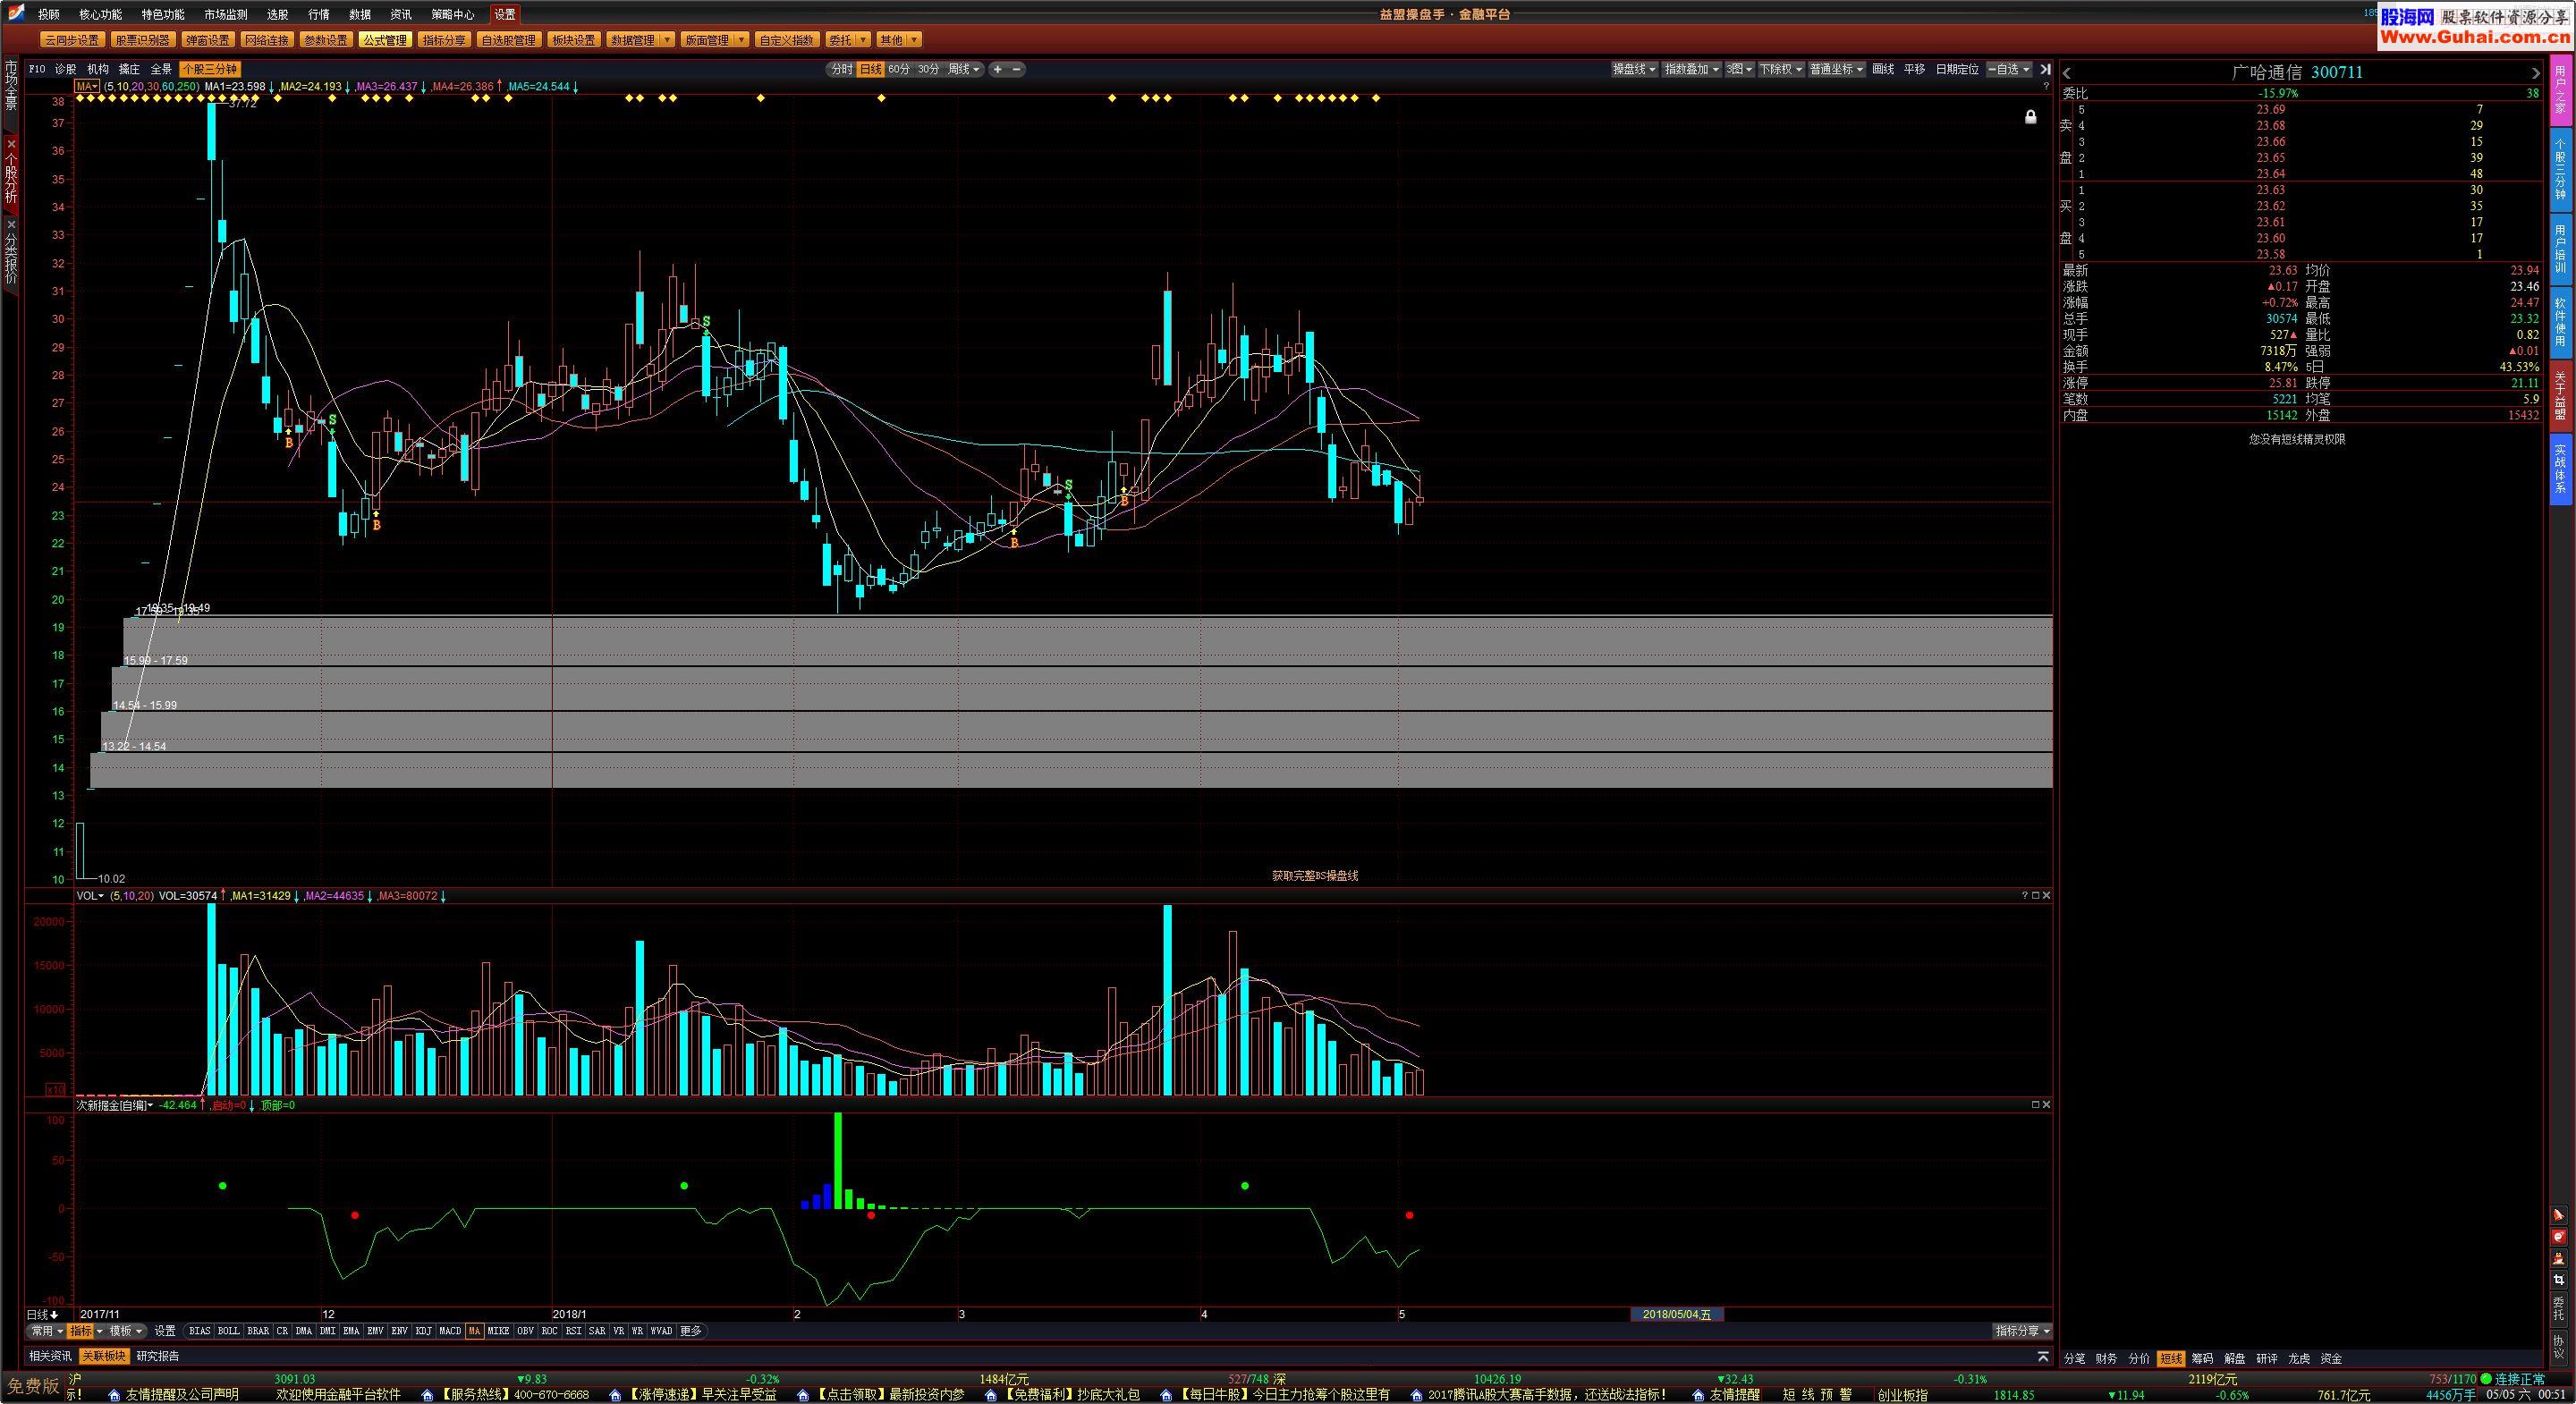Screen dimensions: 2576x1404
Task: Click the rocket icon in right sidebar
Action: (2558, 1215)
